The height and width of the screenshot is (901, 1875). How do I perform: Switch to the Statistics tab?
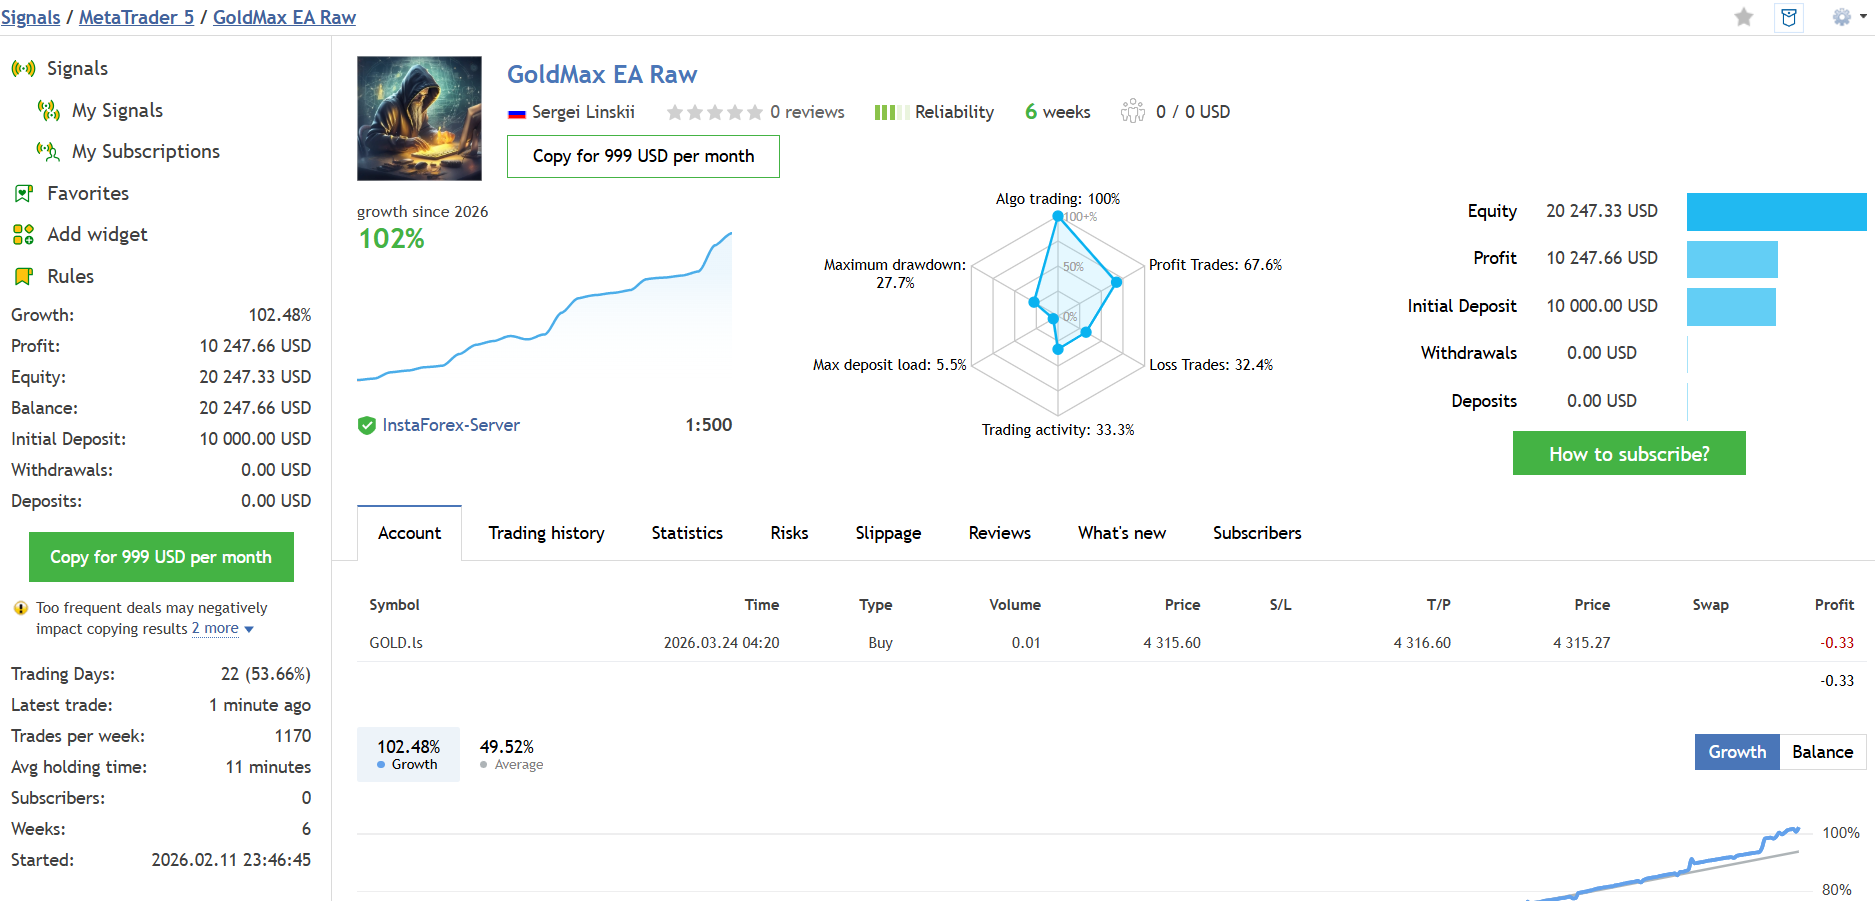click(687, 533)
